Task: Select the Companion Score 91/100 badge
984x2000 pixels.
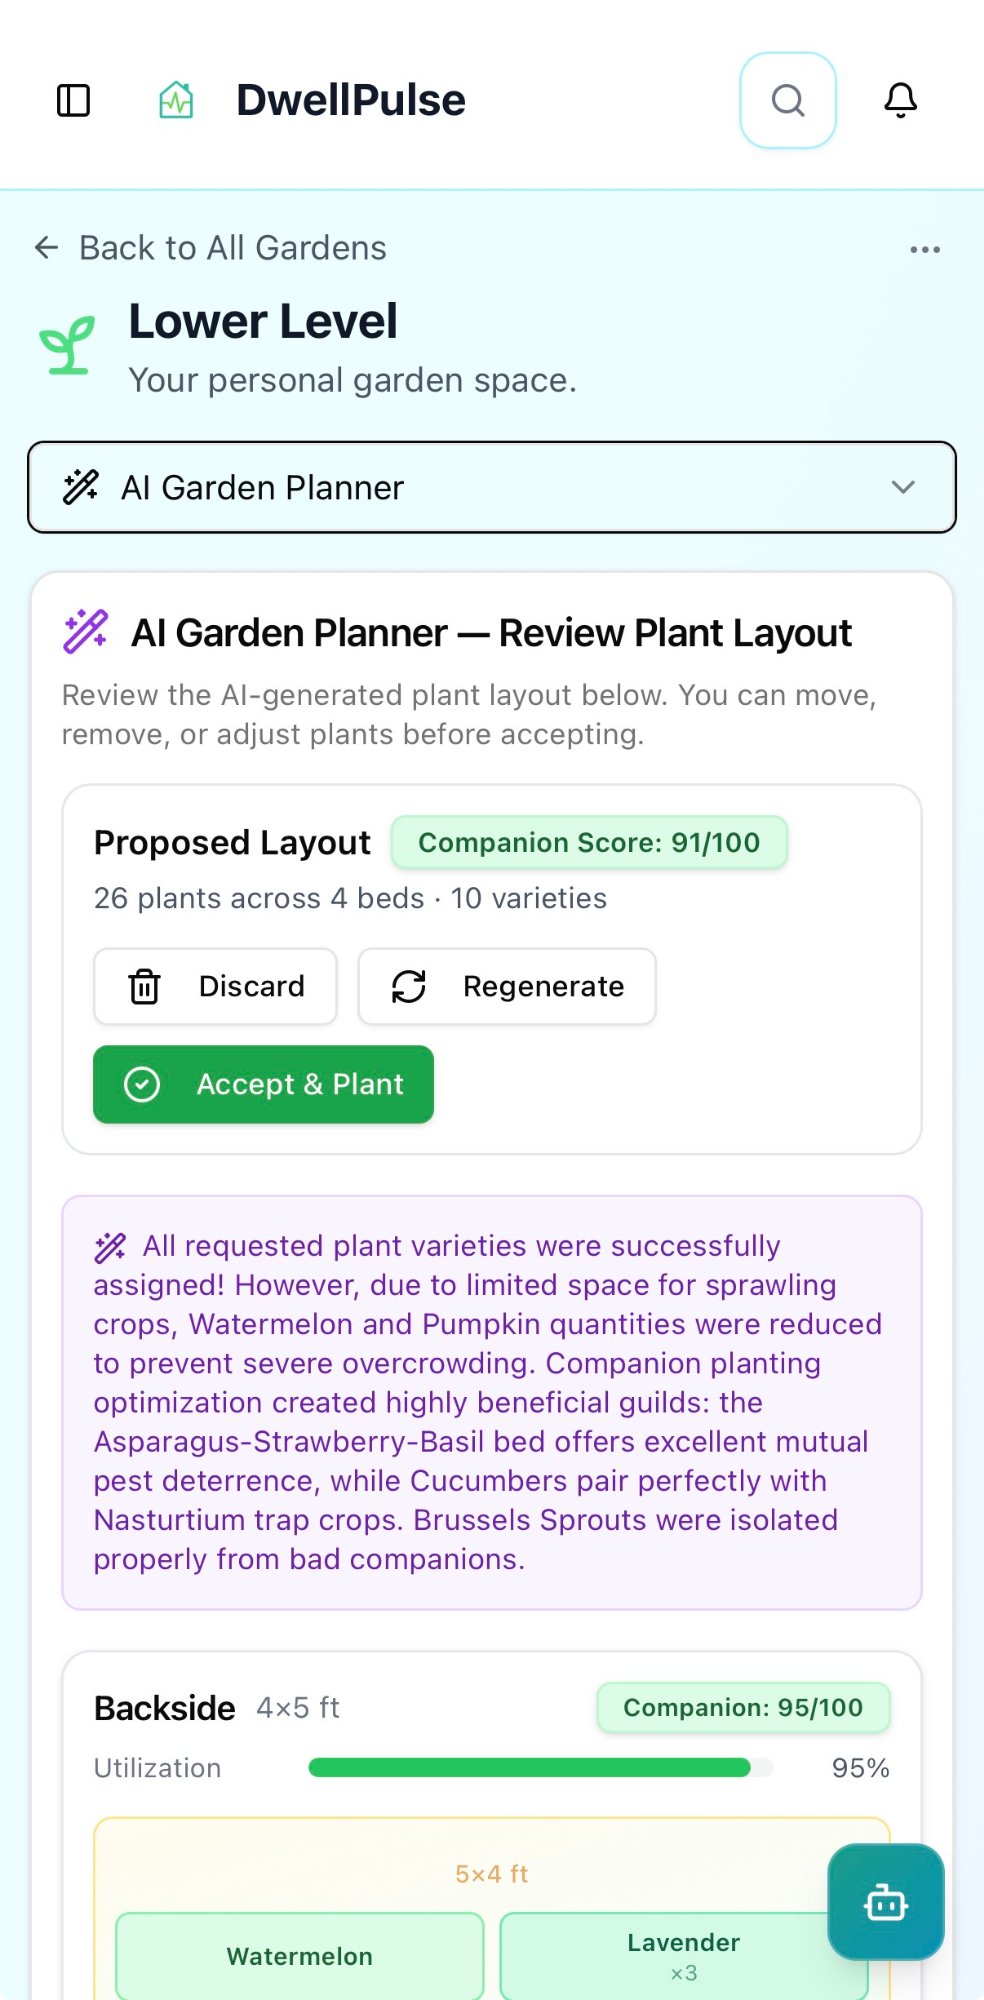Action: [589, 842]
